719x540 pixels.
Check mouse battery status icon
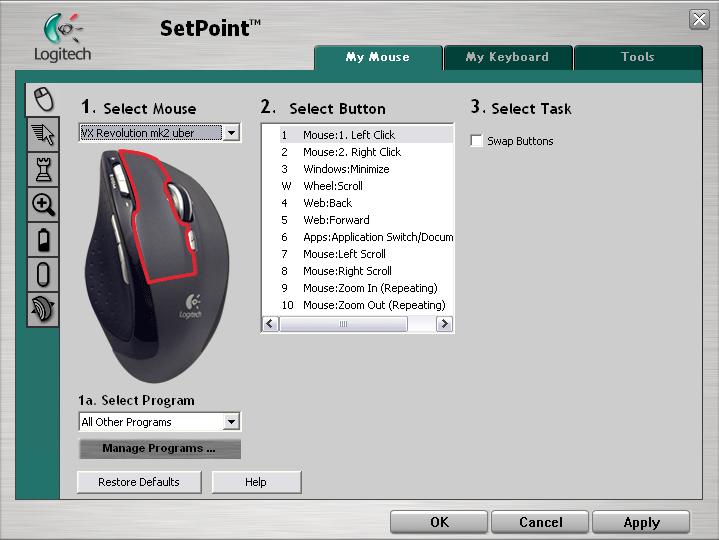point(43,240)
